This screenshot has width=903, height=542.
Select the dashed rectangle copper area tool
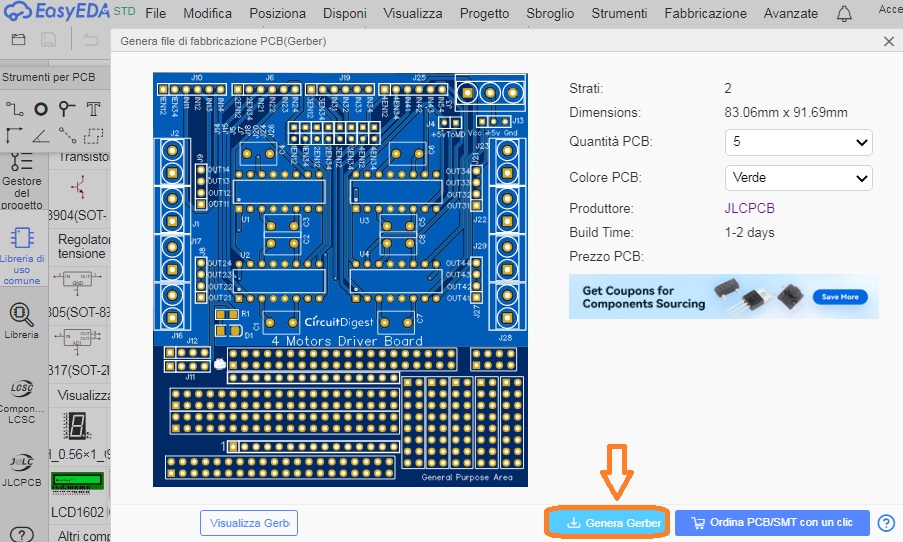[x=93, y=135]
